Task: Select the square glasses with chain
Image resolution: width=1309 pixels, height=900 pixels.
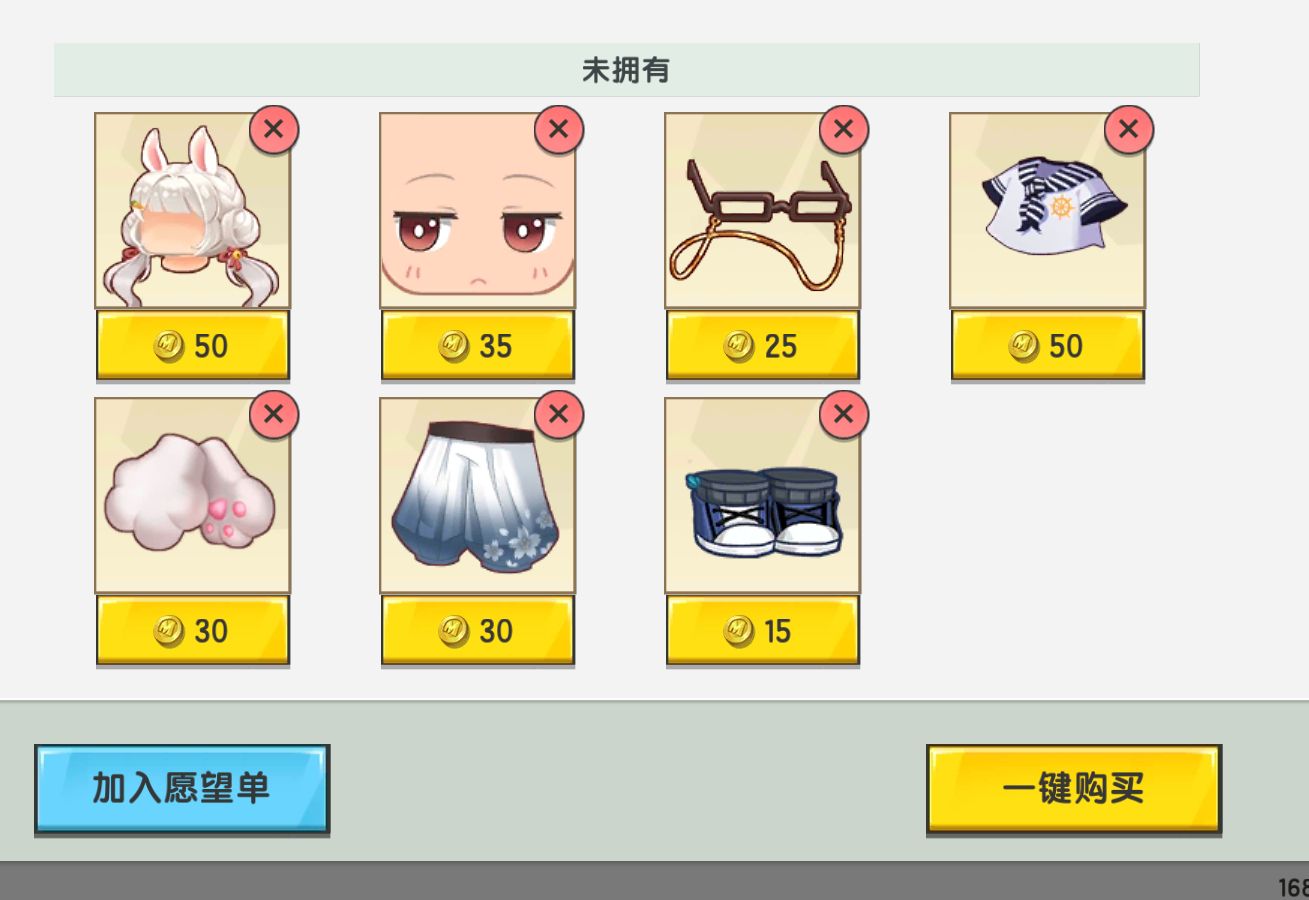Action: pos(763,210)
